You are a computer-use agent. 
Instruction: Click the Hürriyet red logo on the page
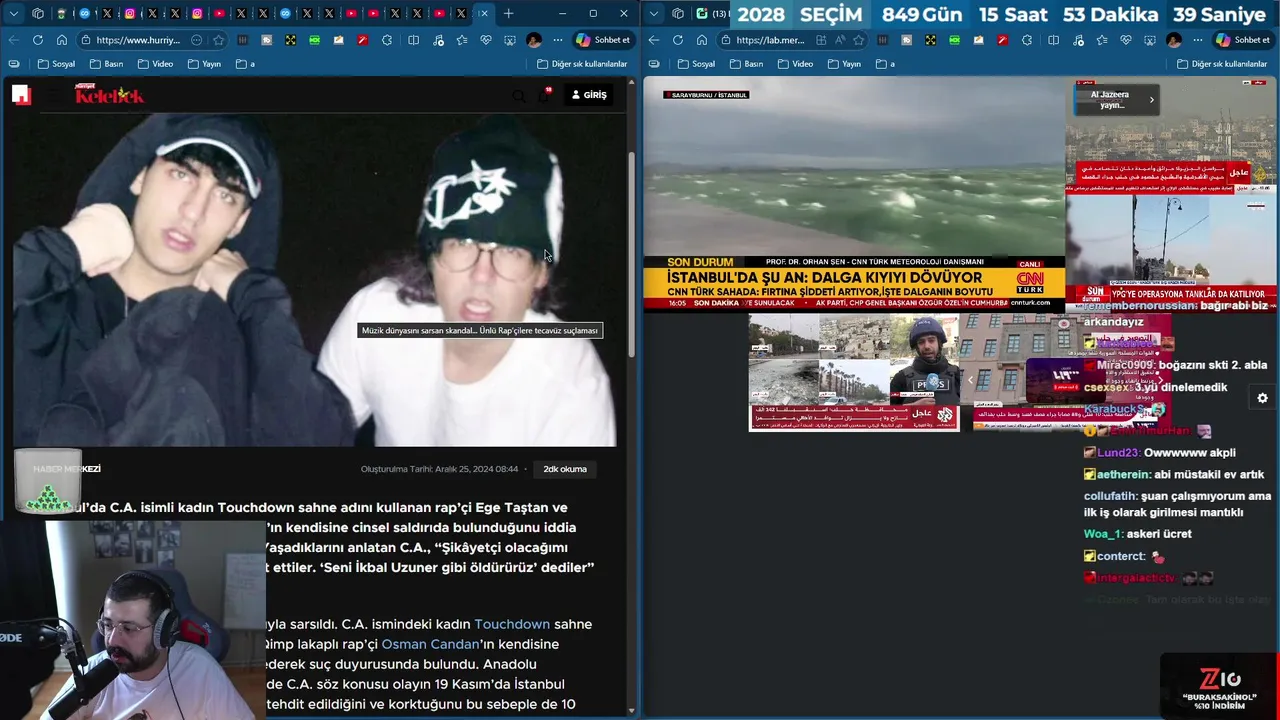[21, 95]
